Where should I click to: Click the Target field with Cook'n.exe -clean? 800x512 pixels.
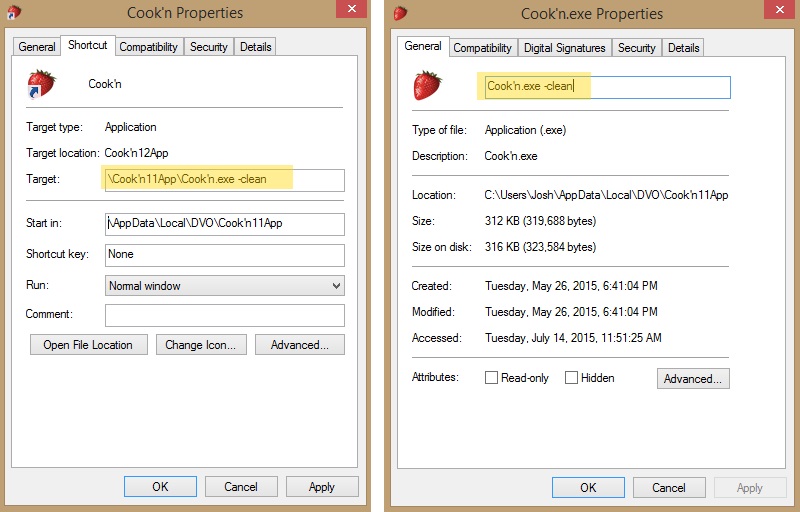[x=224, y=180]
